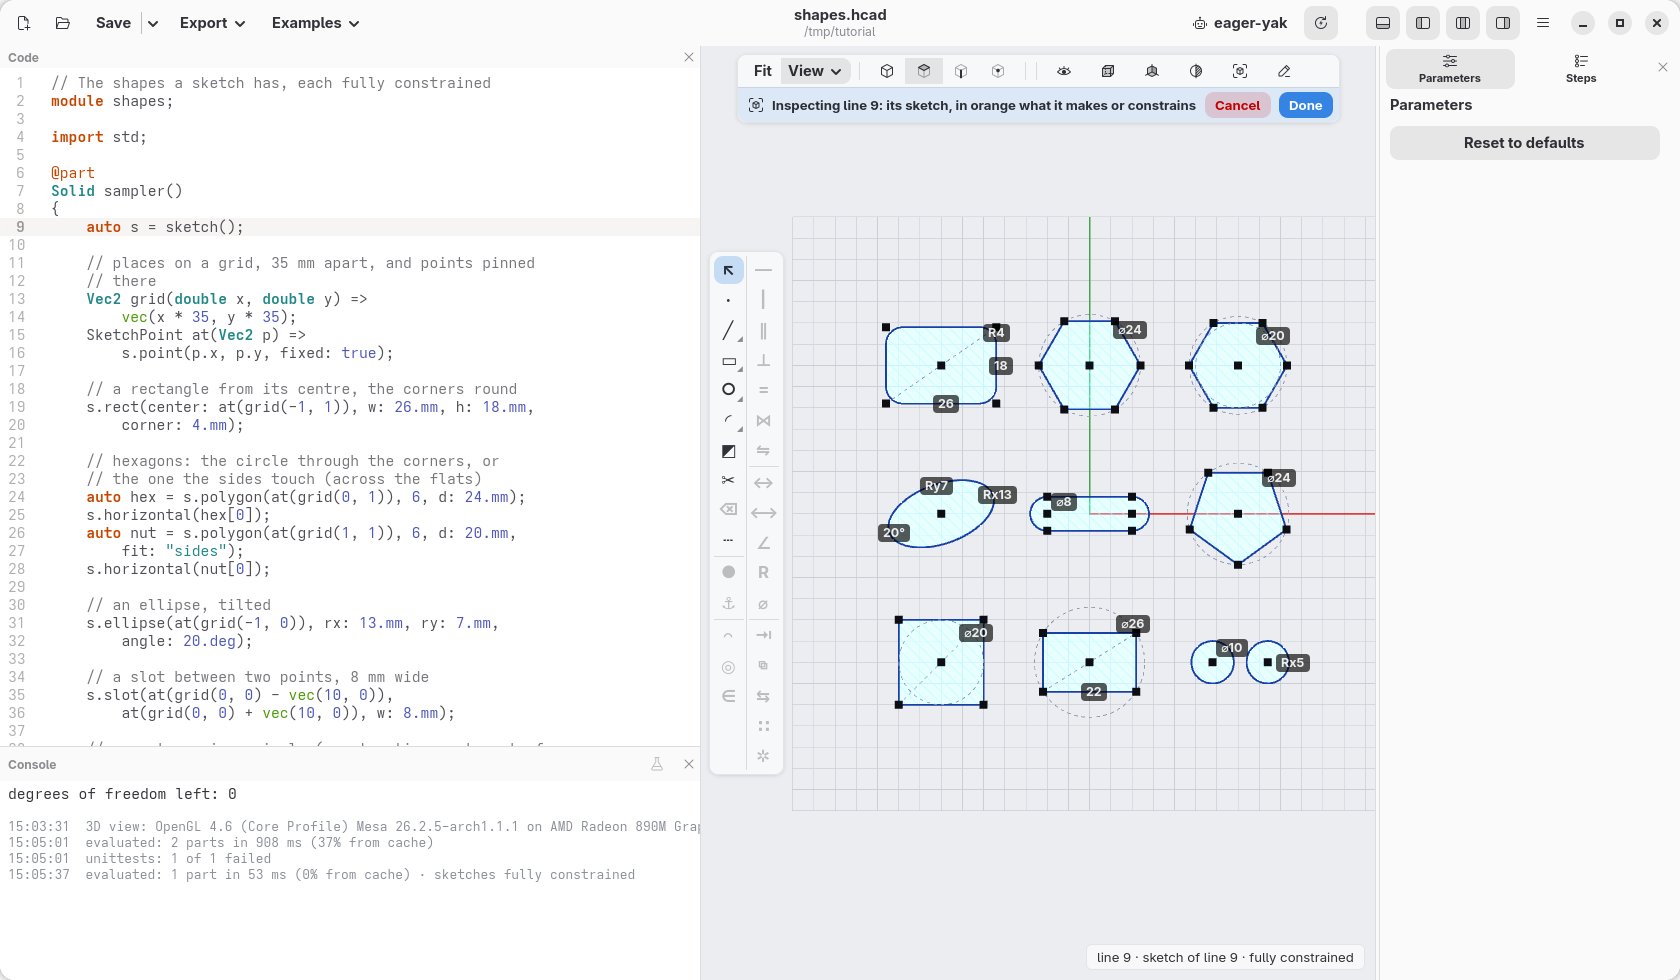
Task: Close the Console panel with its X
Action: [x=689, y=764]
